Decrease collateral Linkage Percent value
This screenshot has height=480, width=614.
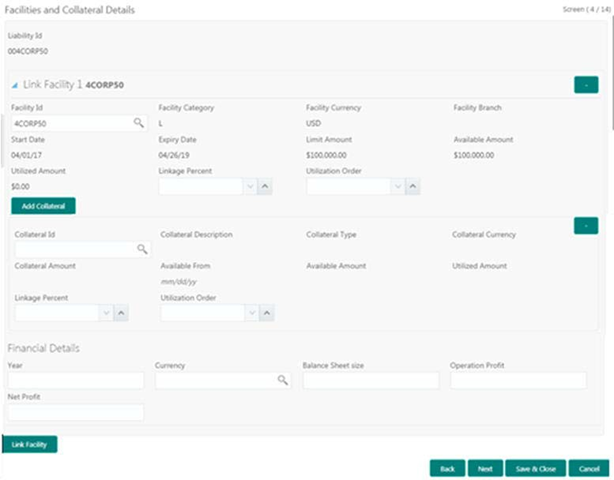(106, 313)
